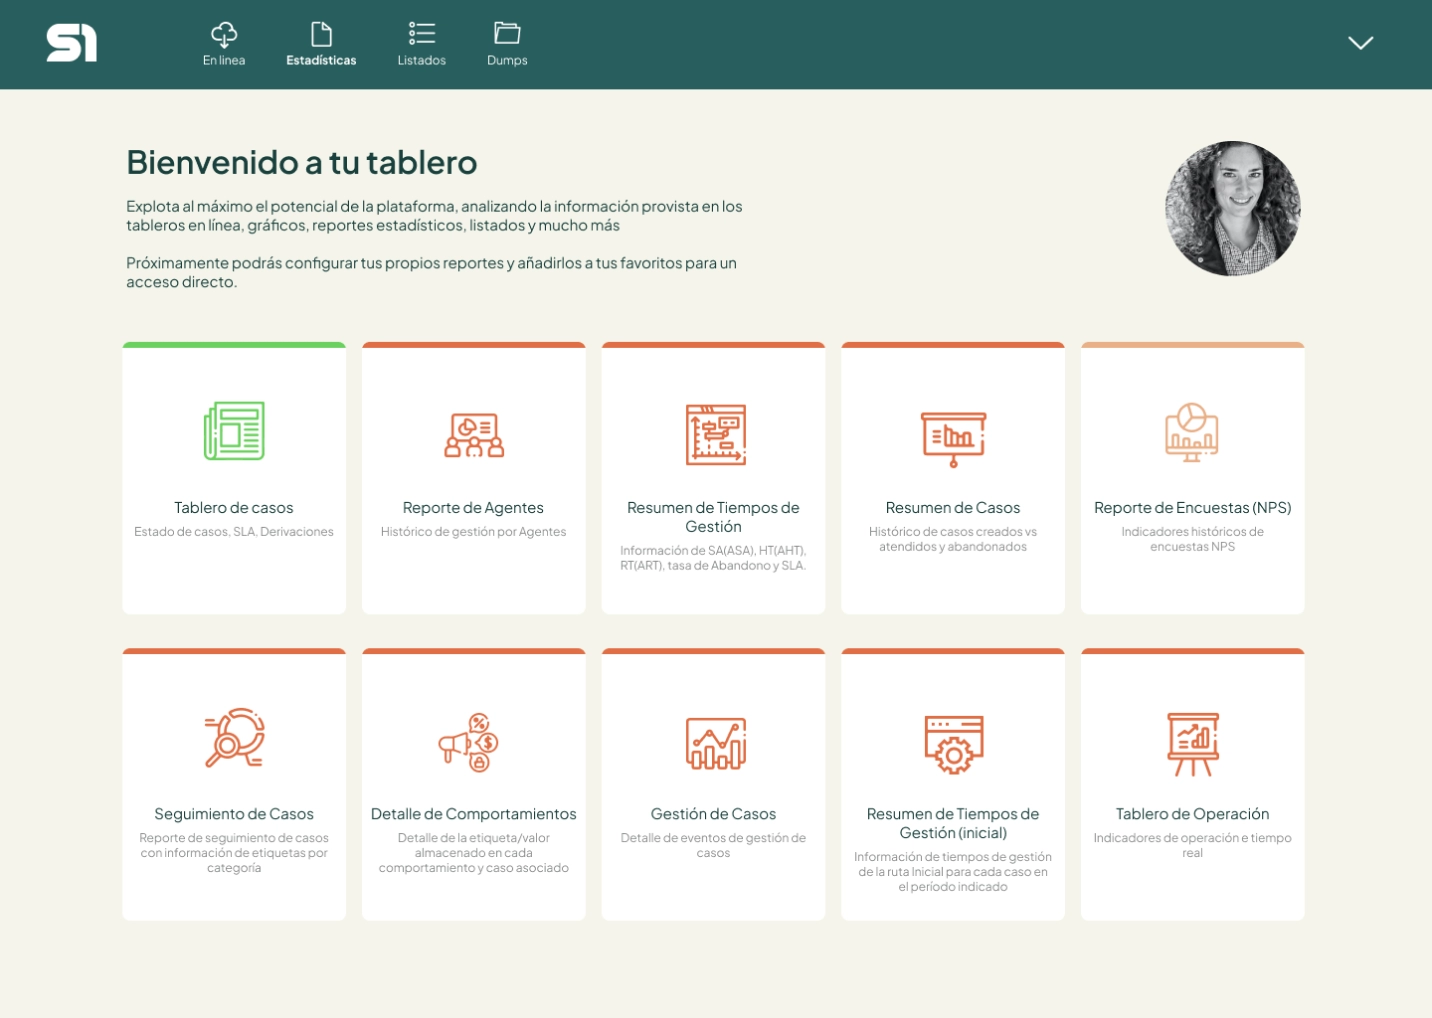Click the gear icon for Resumen de Tiempos (inicial)
The height and width of the screenshot is (1018, 1432).
[x=953, y=744]
